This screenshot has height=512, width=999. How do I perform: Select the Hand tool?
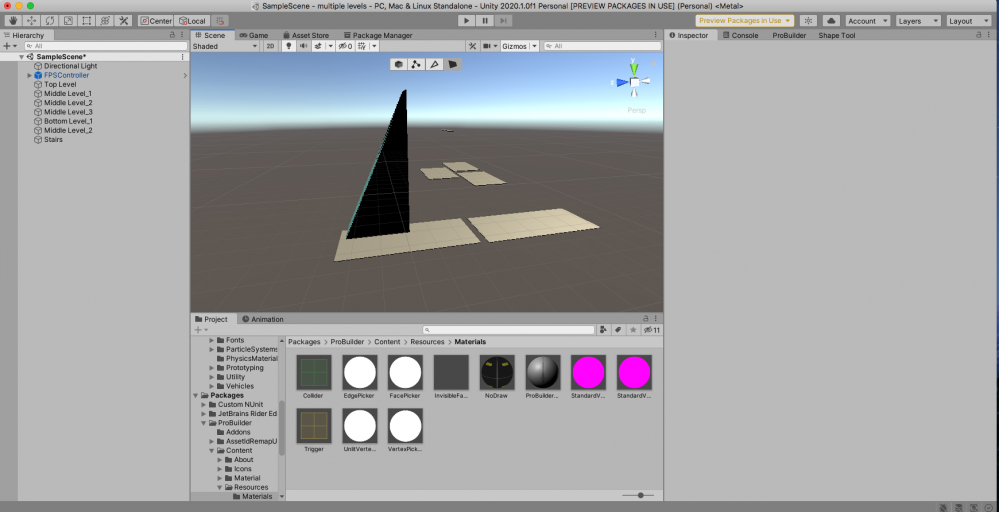pyautogui.click(x=13, y=21)
